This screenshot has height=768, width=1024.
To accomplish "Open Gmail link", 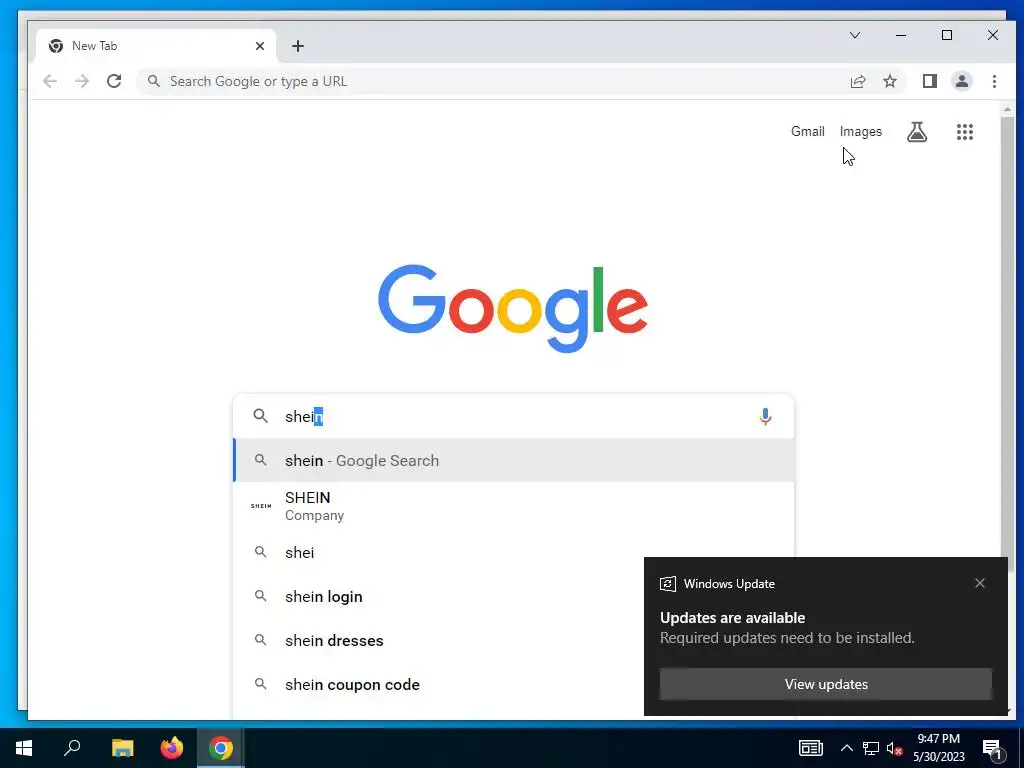I will [x=807, y=131].
